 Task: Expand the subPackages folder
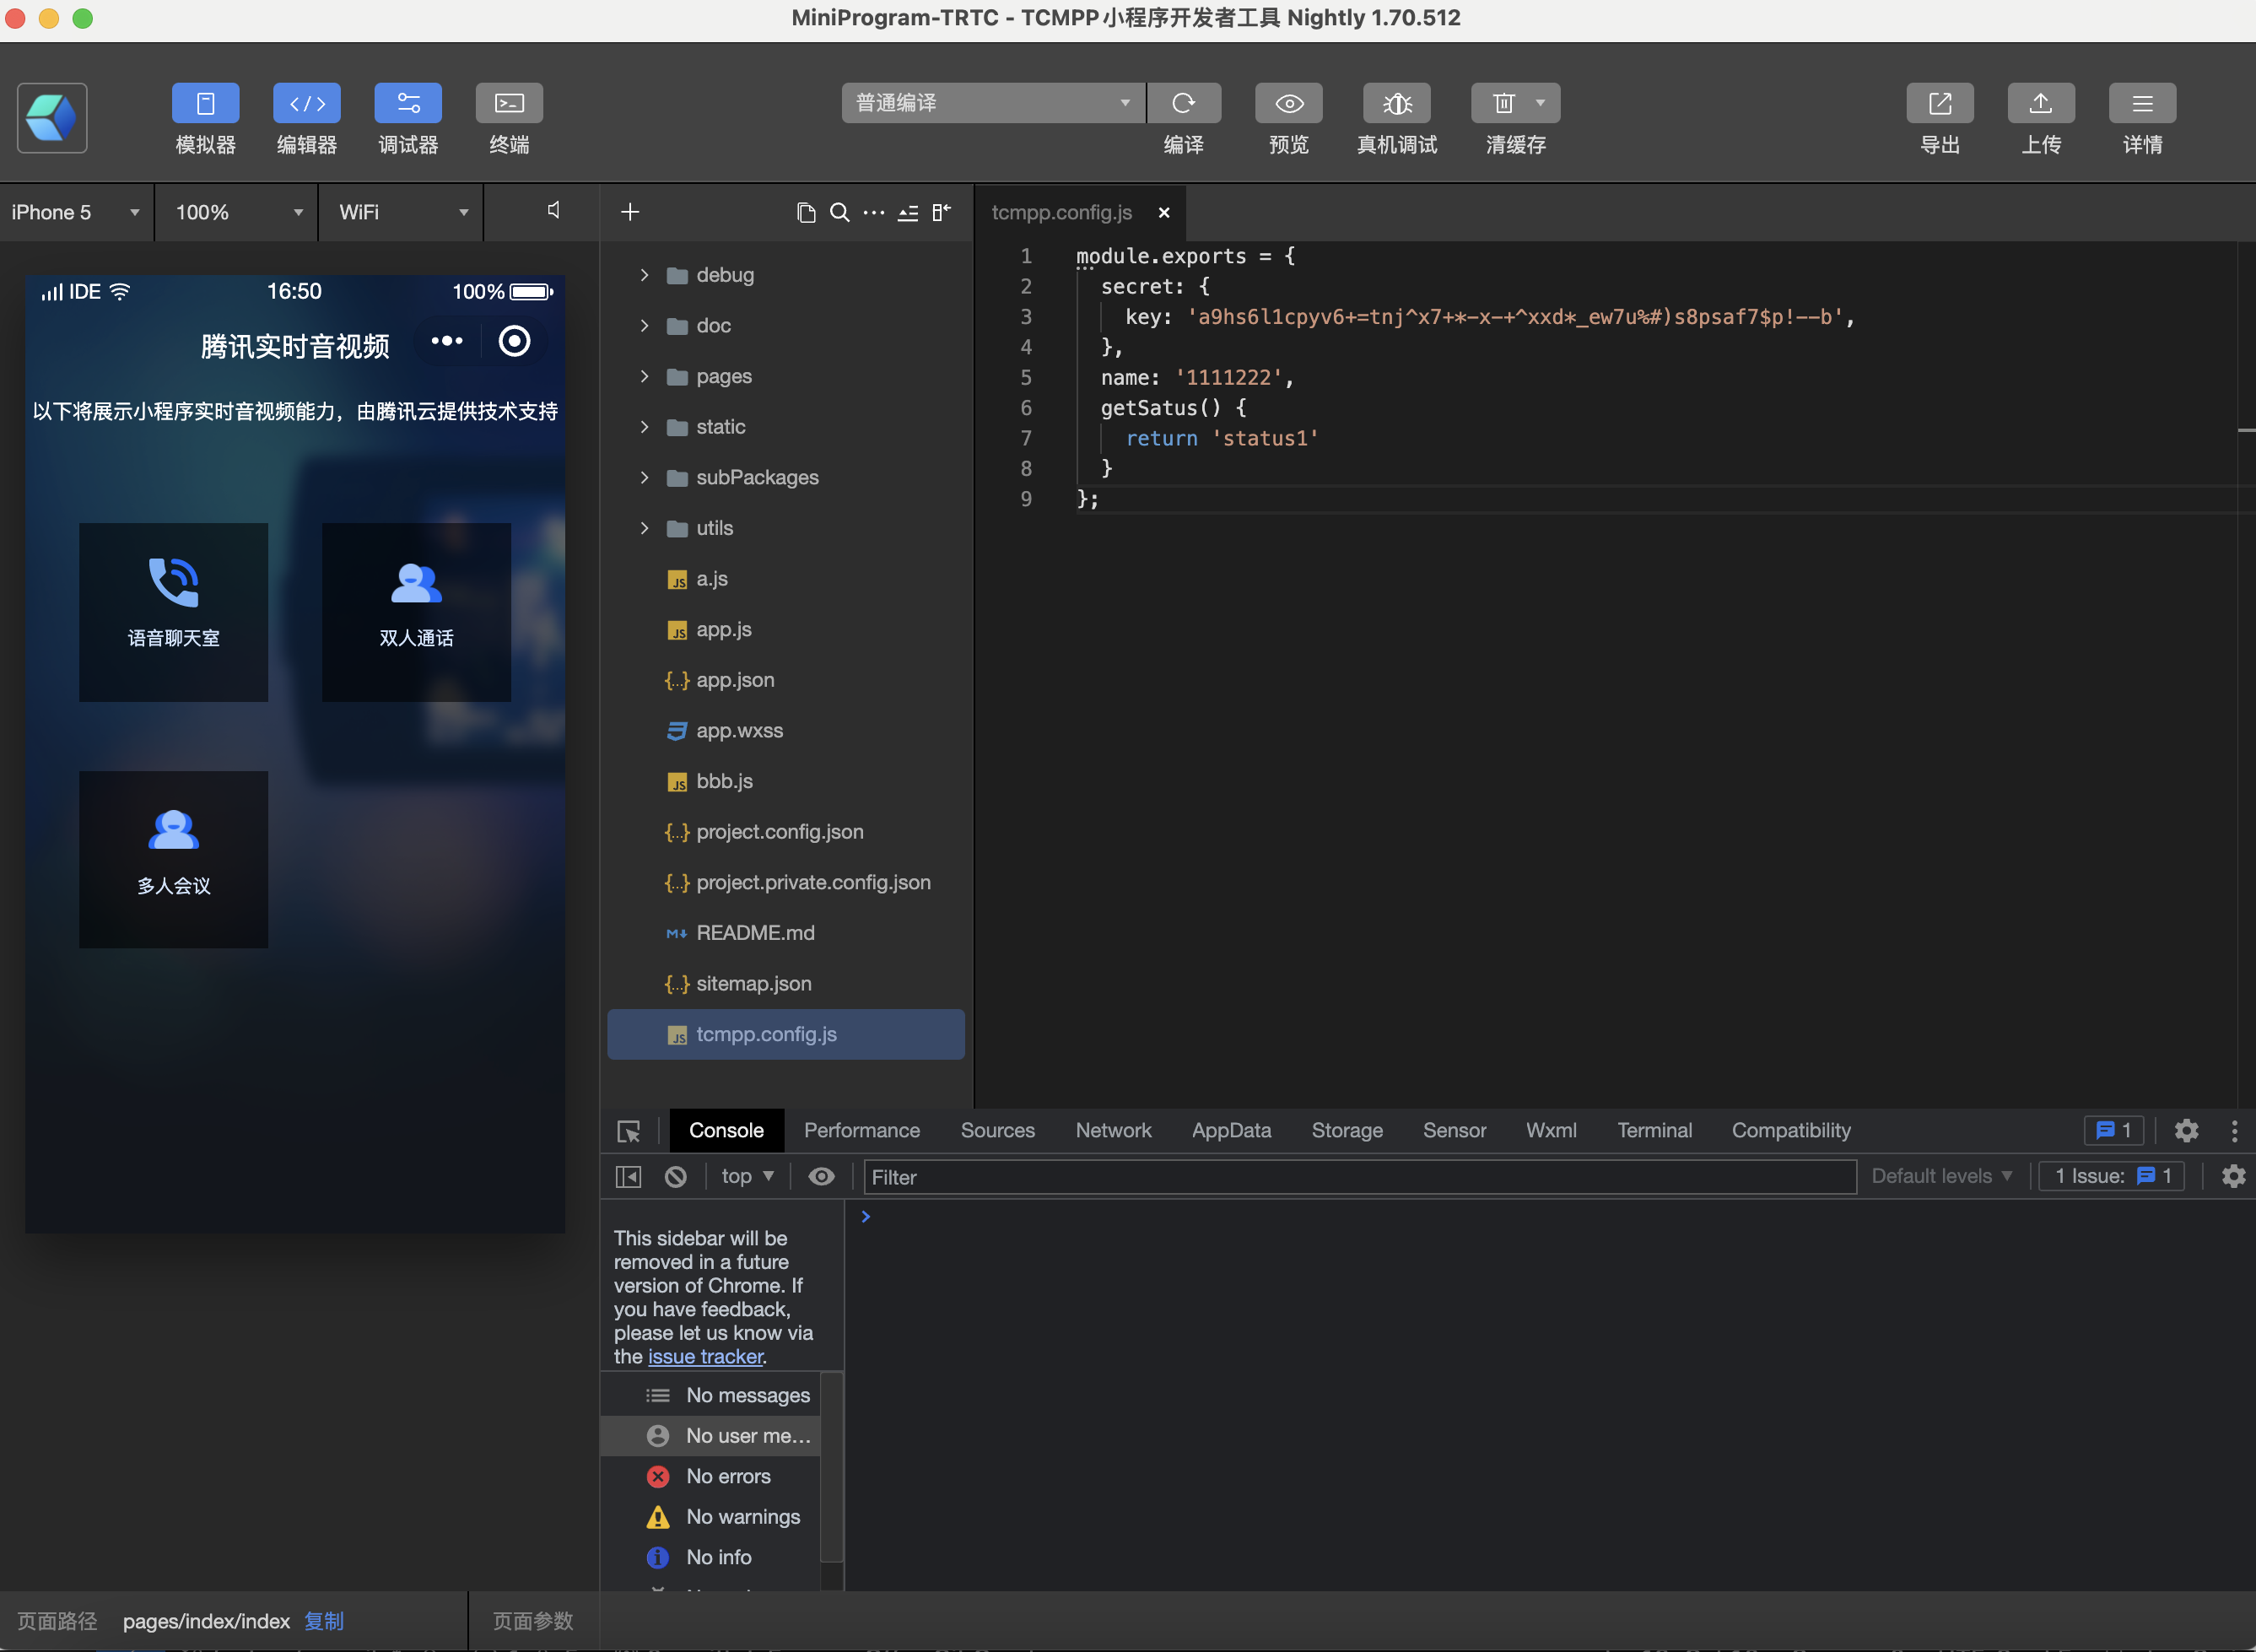click(645, 477)
